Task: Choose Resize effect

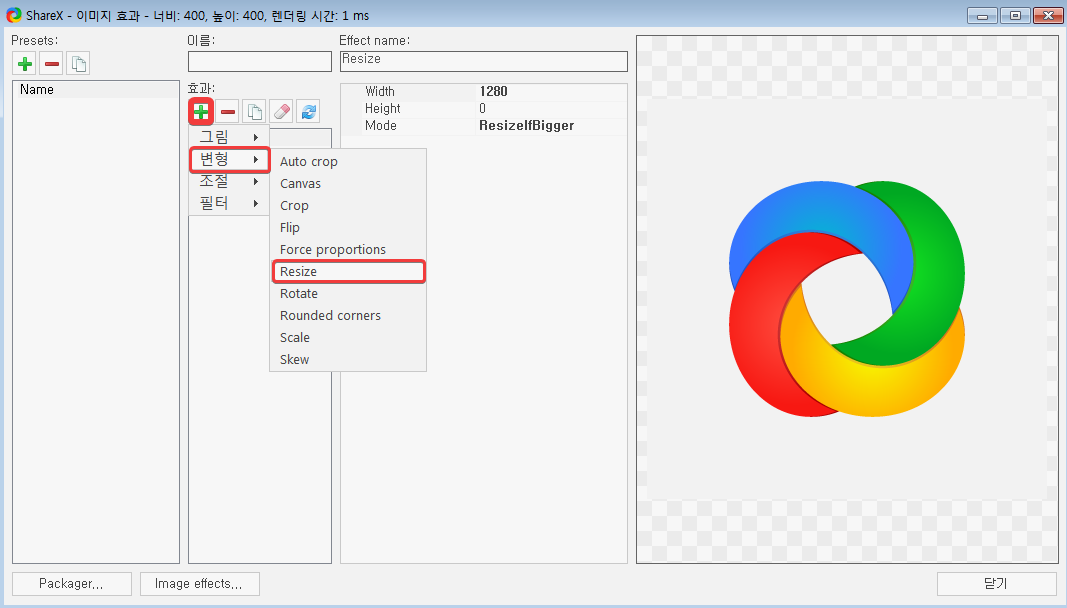Action: coord(348,272)
